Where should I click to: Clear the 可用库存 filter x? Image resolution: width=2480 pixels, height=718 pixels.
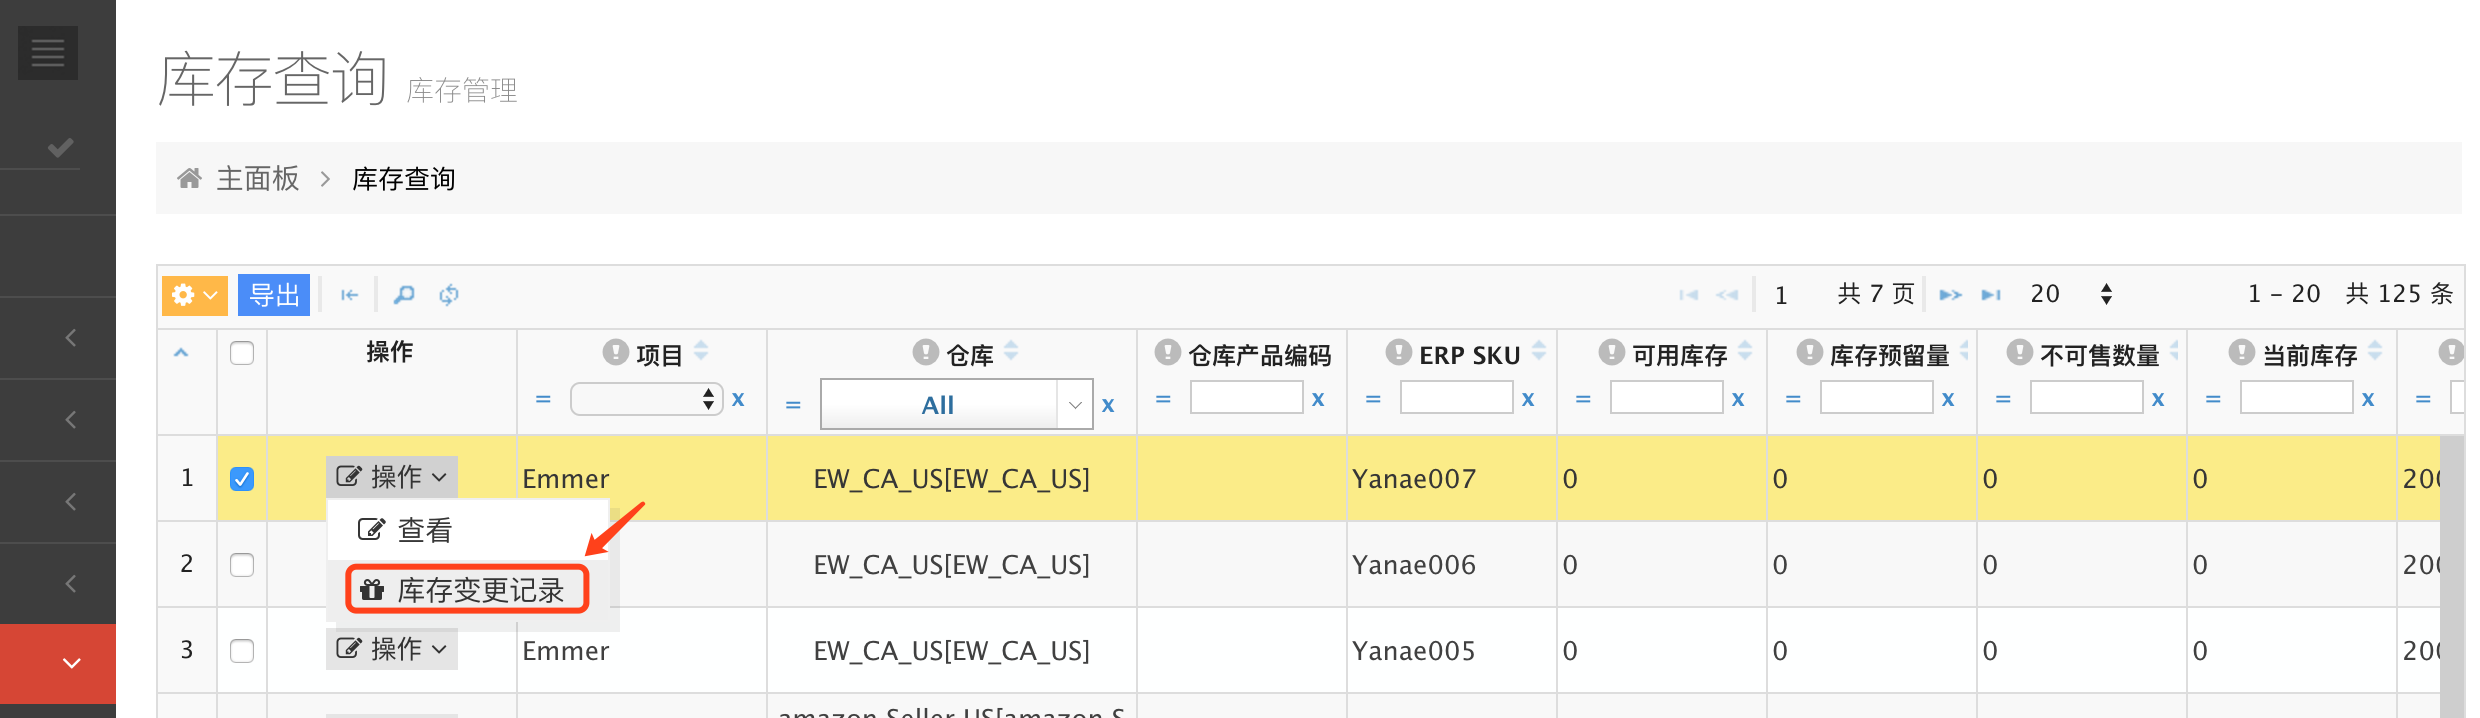(1738, 398)
